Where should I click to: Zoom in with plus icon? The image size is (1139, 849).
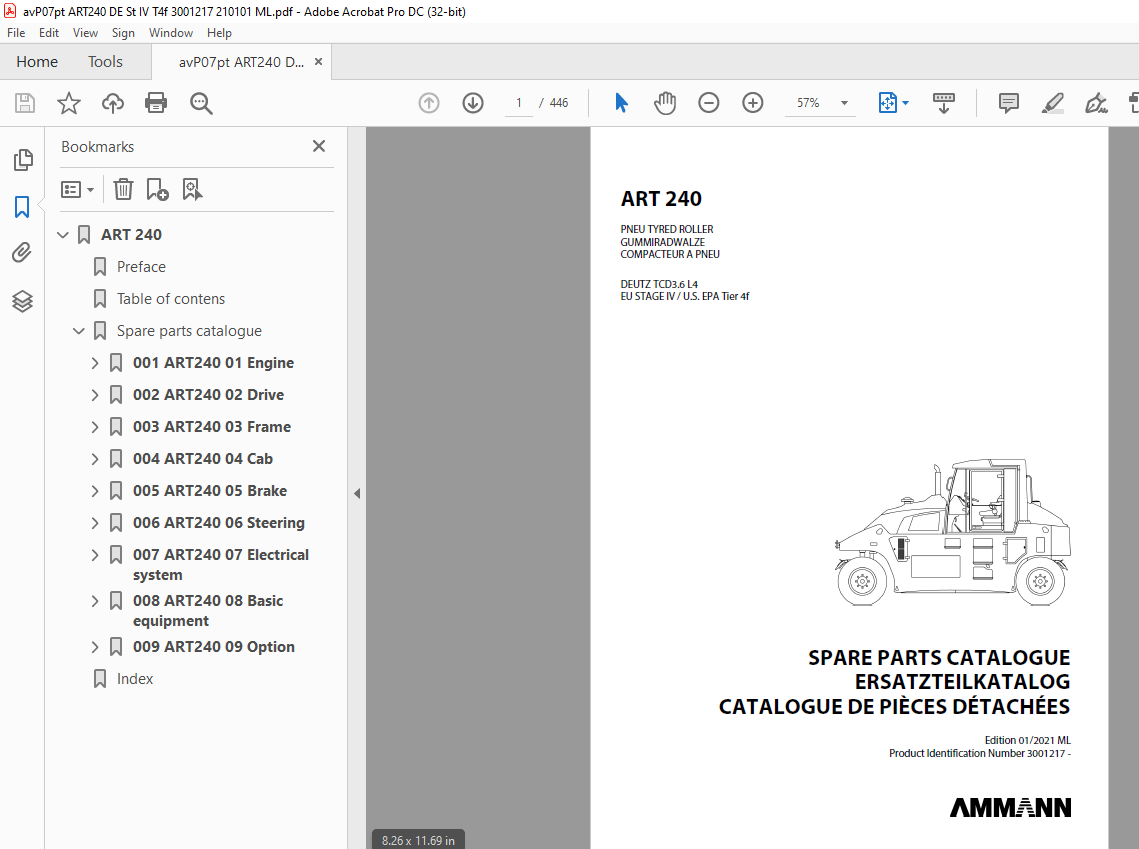tap(753, 103)
